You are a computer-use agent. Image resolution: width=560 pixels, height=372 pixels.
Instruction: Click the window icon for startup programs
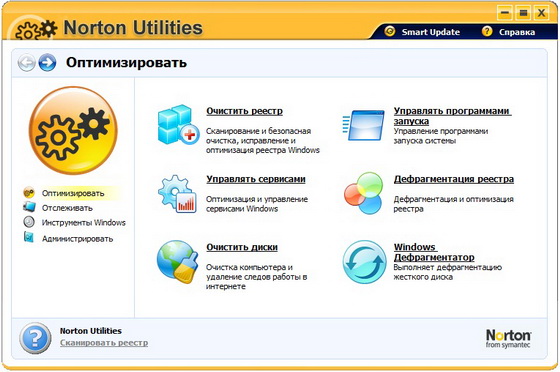click(x=364, y=125)
